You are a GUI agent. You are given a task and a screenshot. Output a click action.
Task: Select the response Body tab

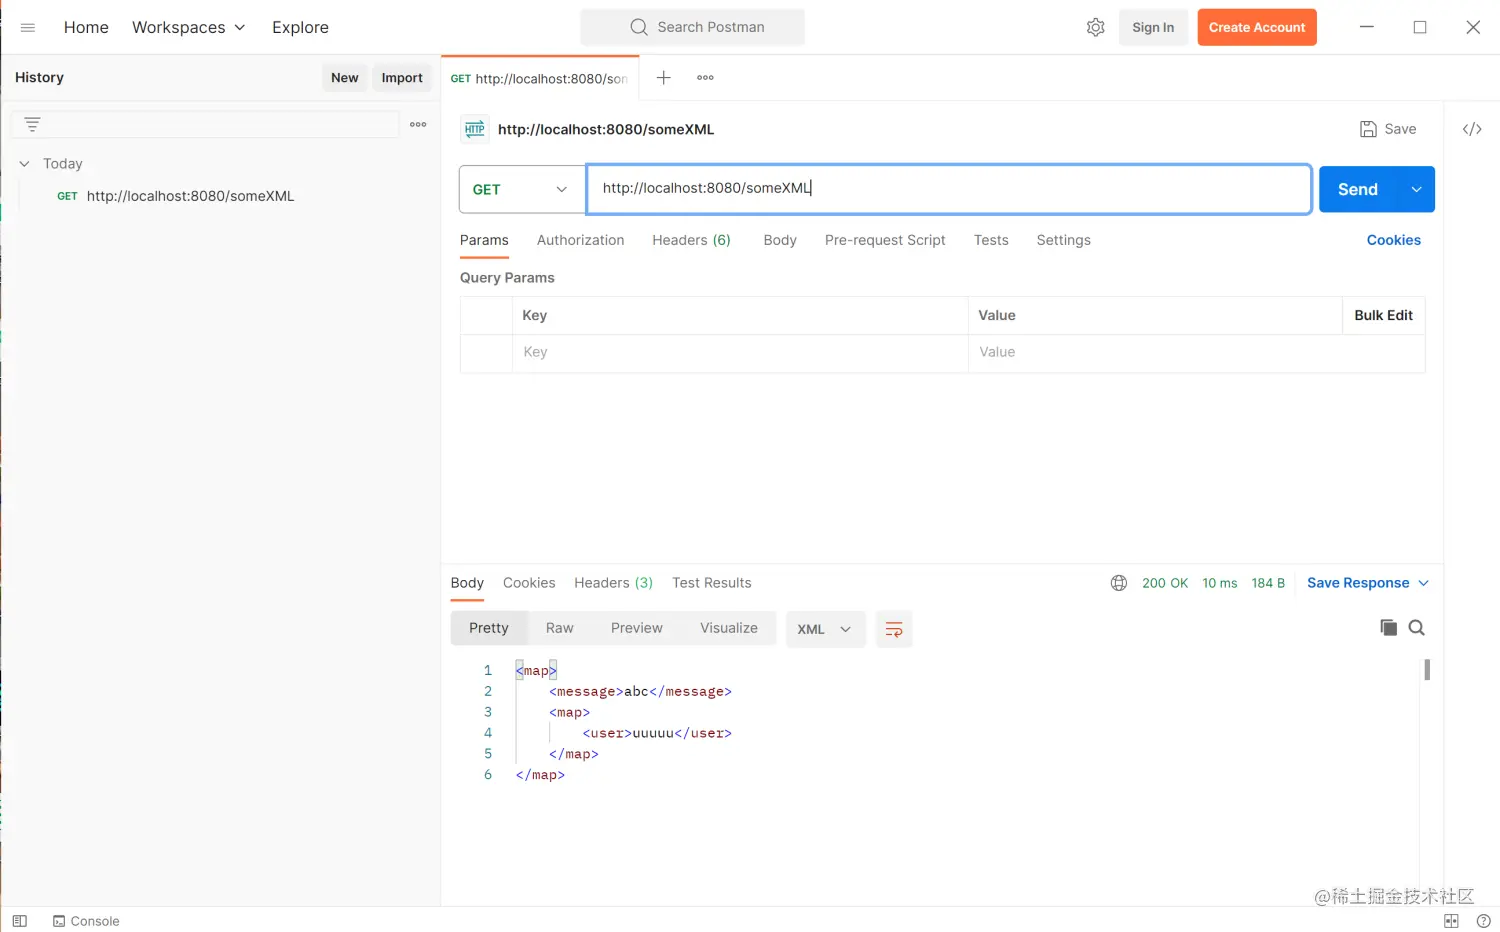pyautogui.click(x=467, y=583)
